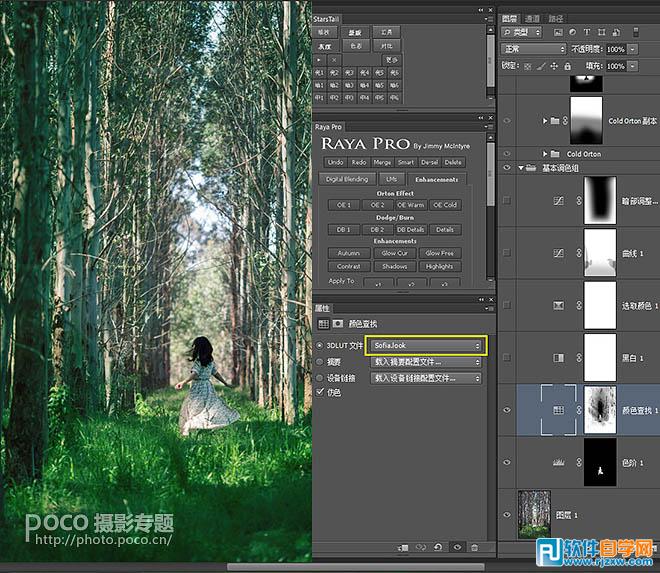The width and height of the screenshot is (660, 573).
Task: Toggle layer visibility in Properties footer
Action: (457, 547)
